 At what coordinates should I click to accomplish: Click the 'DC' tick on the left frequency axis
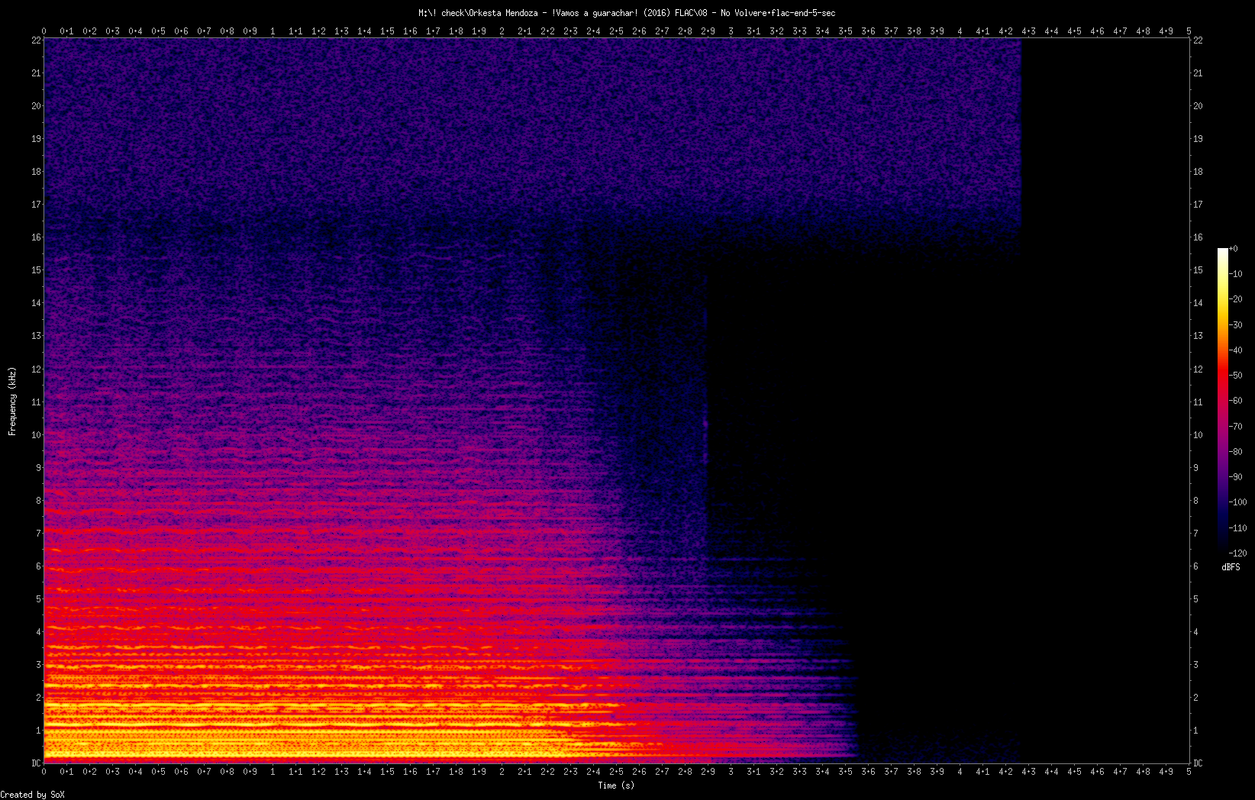[34, 762]
